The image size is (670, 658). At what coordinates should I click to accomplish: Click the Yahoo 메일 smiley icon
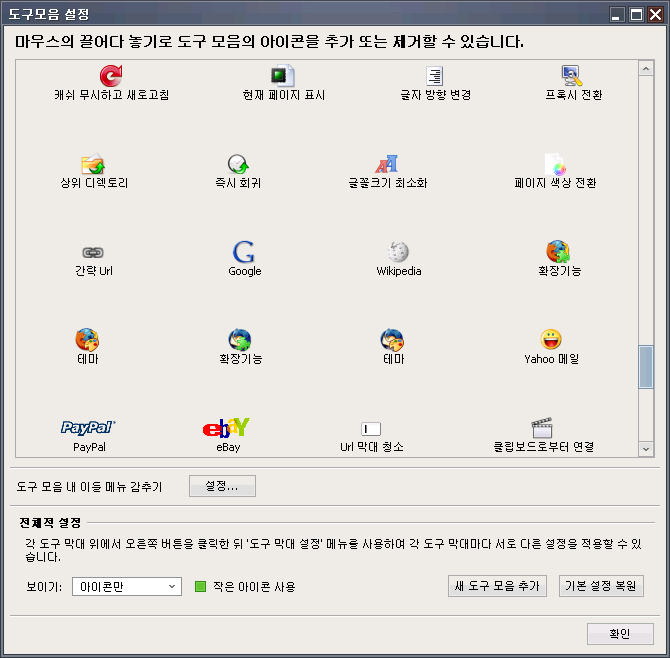[551, 340]
